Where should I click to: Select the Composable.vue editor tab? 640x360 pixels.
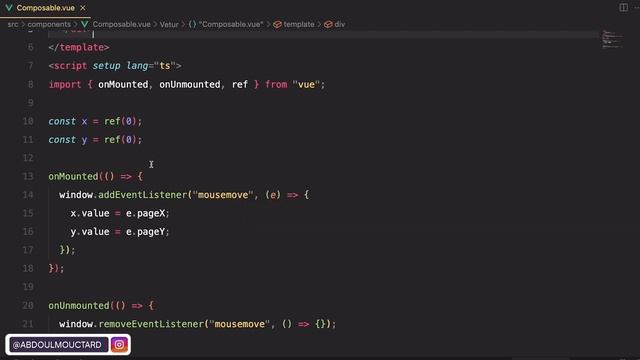tap(45, 8)
